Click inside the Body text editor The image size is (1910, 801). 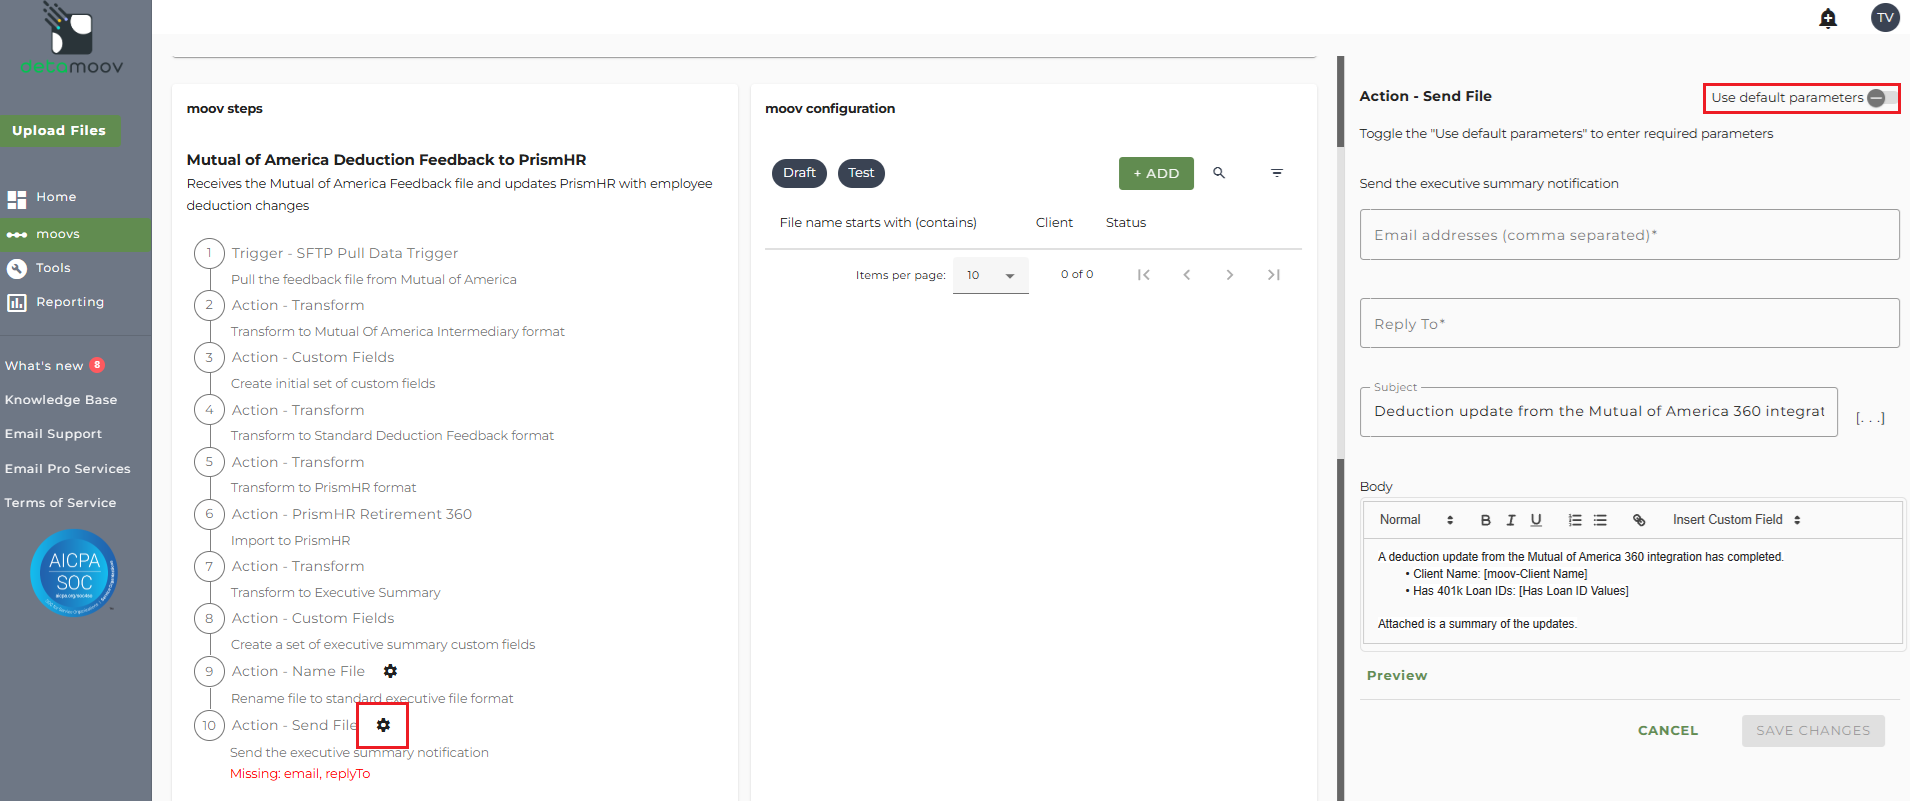point(1632,591)
